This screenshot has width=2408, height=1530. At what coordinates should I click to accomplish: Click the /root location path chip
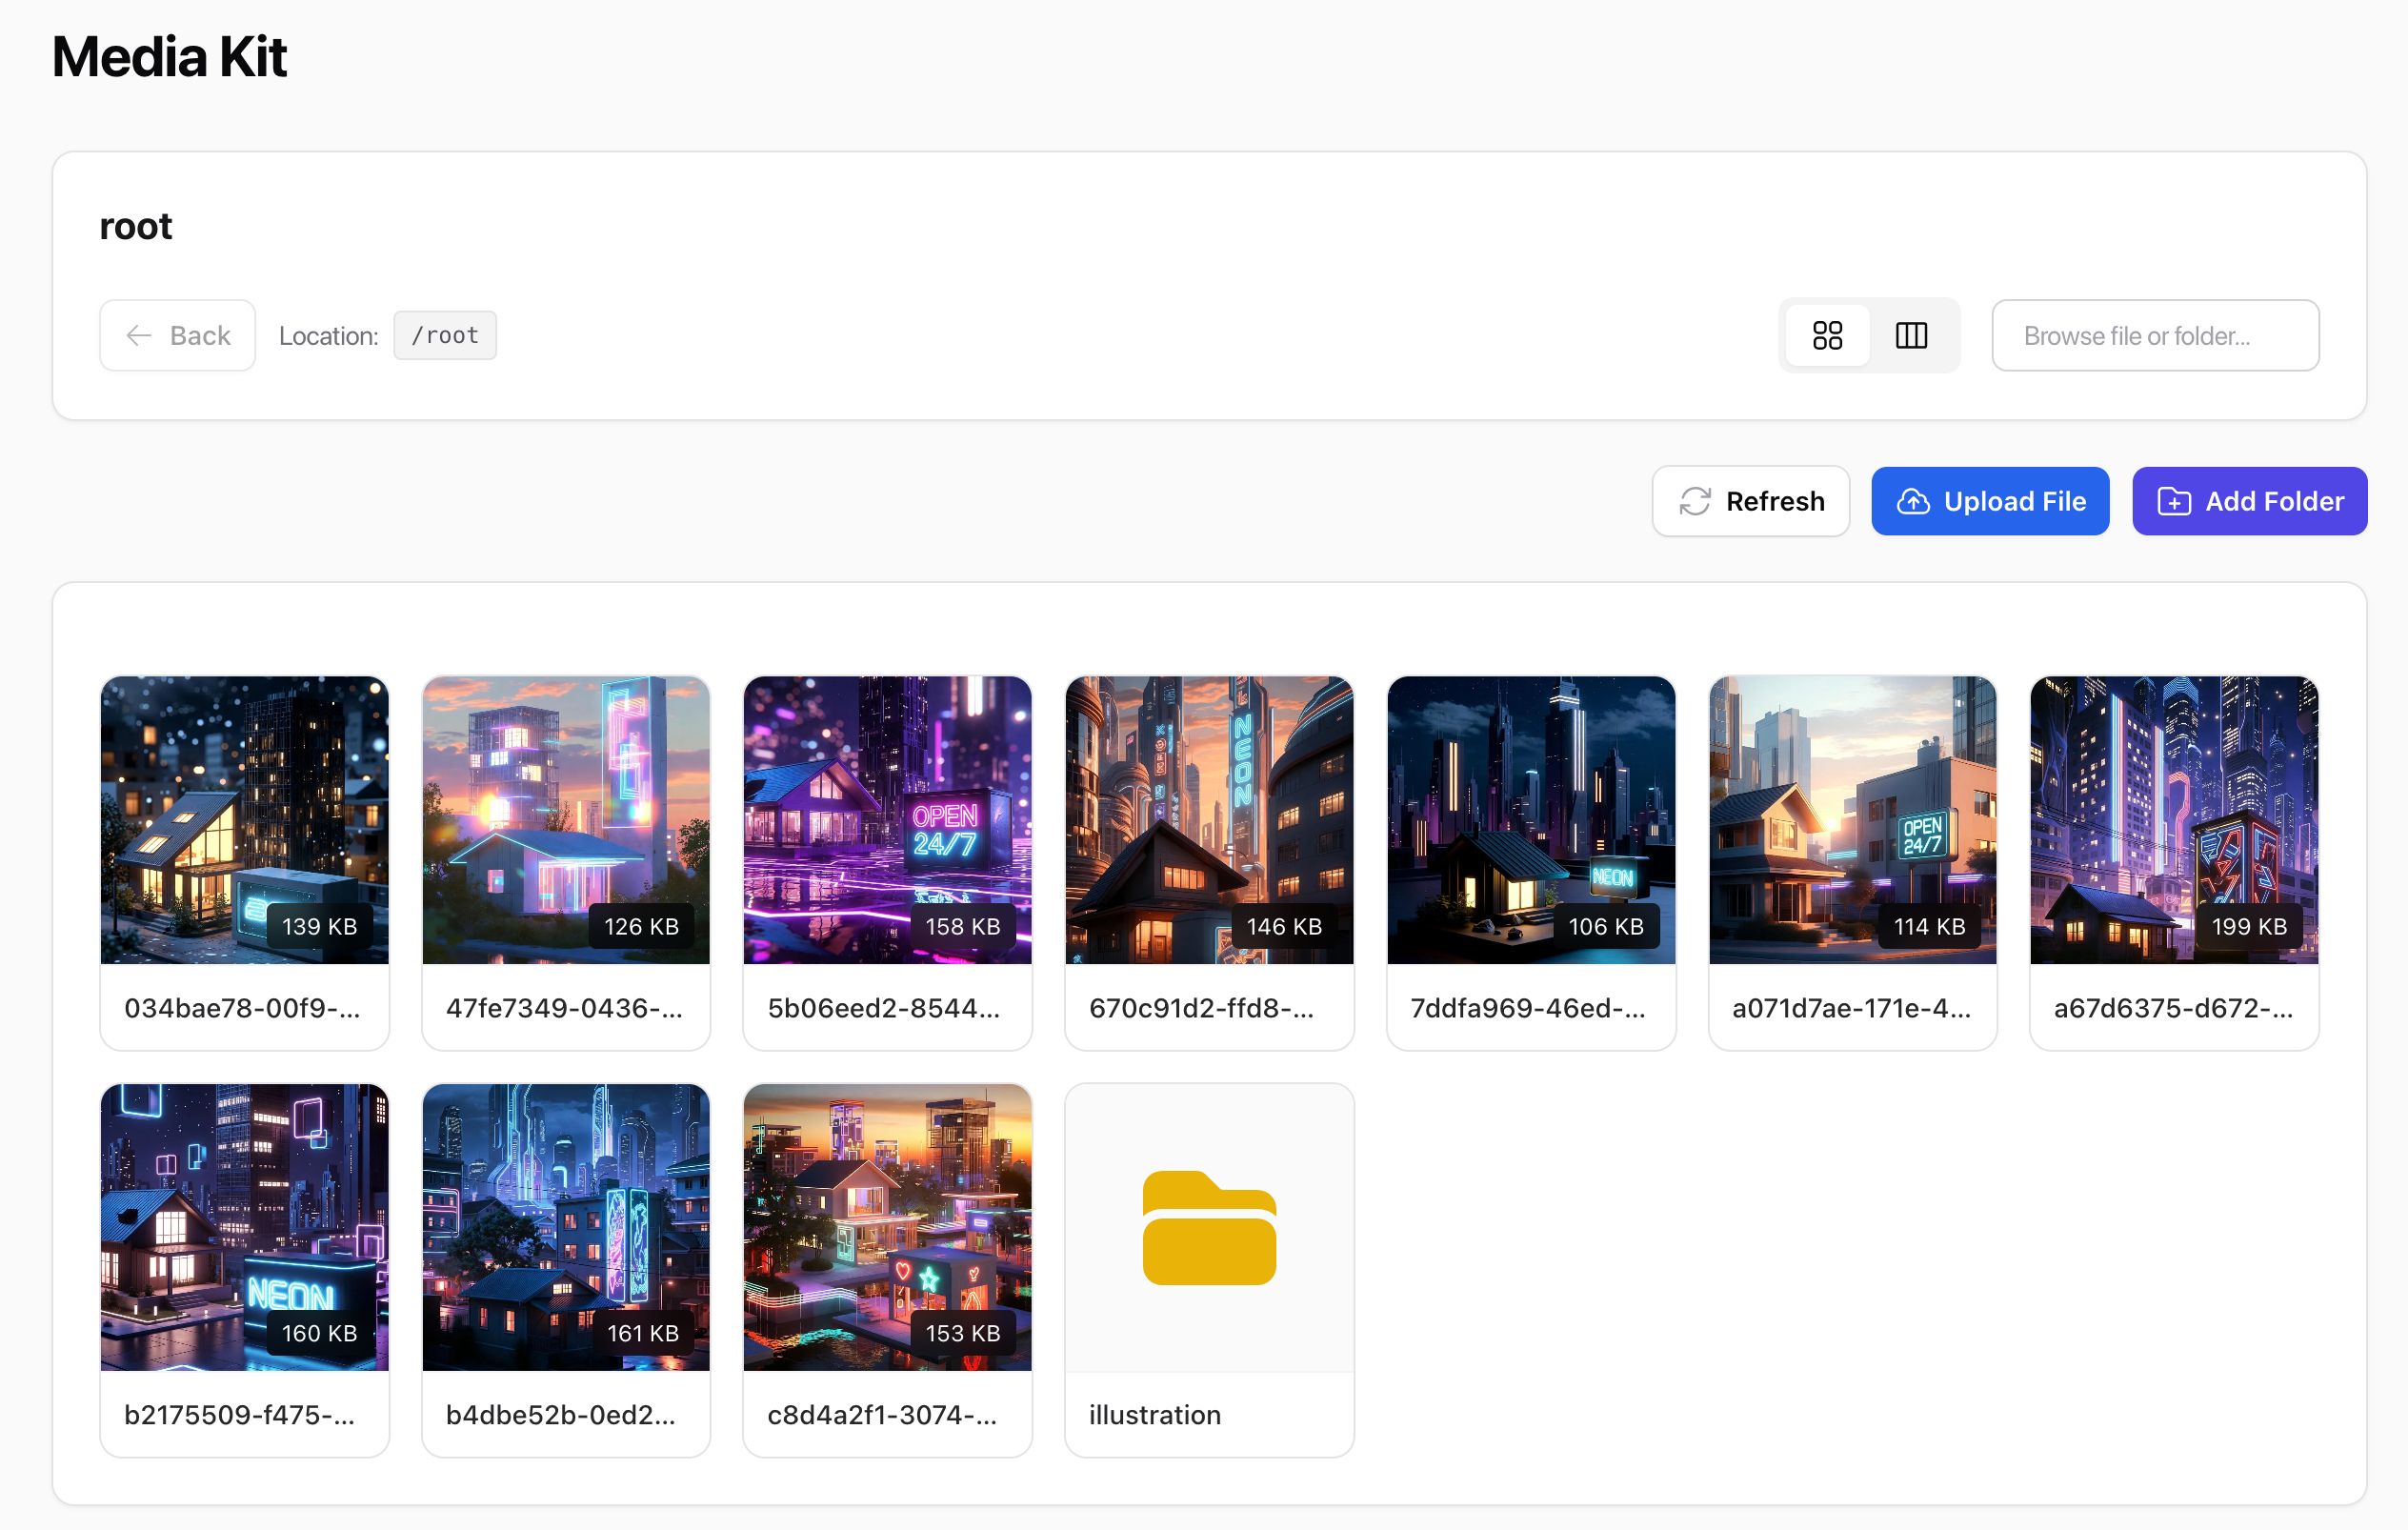click(x=445, y=335)
